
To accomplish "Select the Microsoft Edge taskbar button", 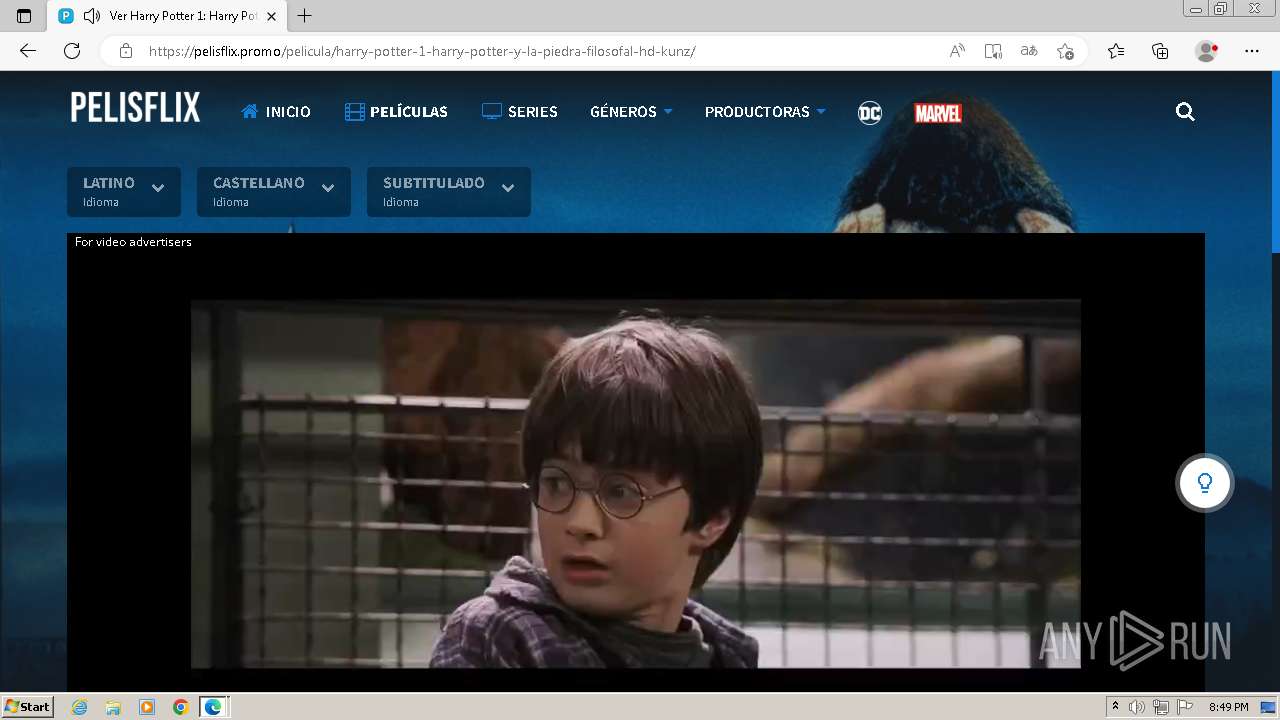I will tap(213, 707).
